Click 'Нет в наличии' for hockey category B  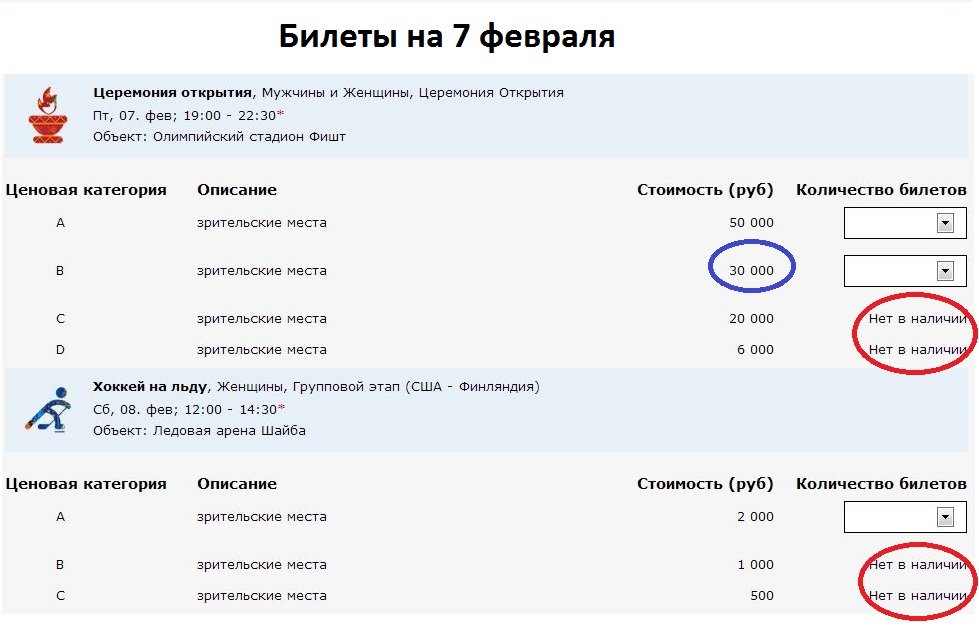pyautogui.click(x=917, y=565)
